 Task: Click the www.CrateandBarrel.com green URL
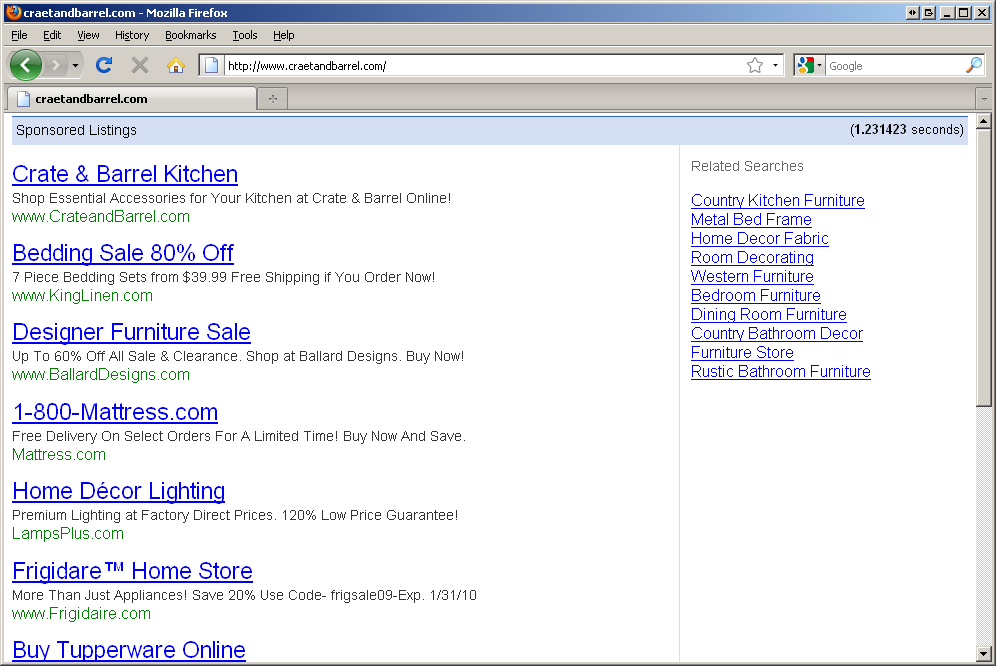pyautogui.click(x=101, y=217)
